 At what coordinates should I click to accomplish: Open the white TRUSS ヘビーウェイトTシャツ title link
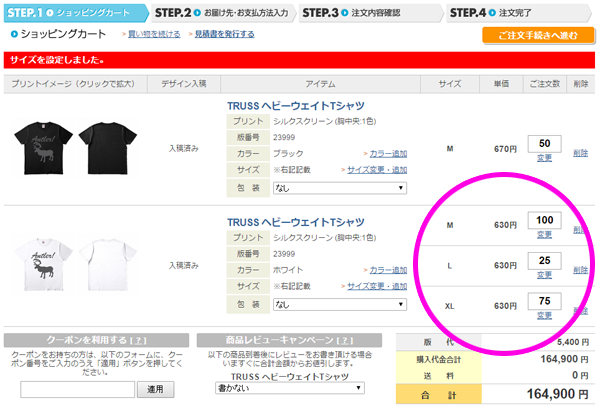click(296, 222)
